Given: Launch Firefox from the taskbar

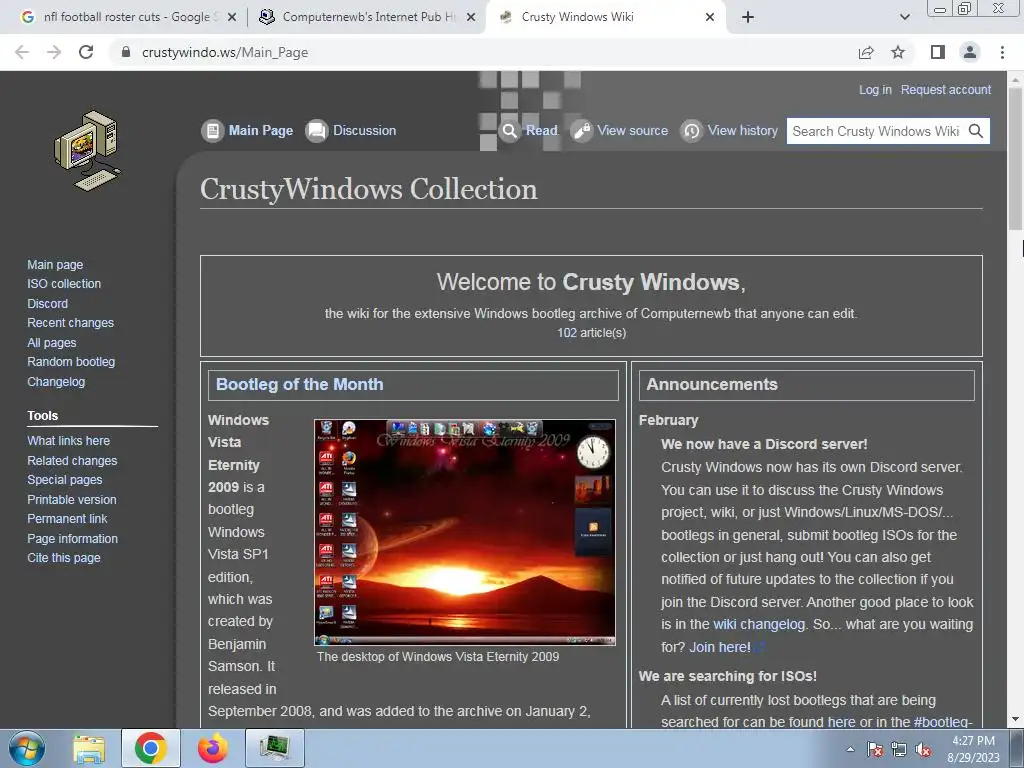Looking at the screenshot, I should click(213, 748).
